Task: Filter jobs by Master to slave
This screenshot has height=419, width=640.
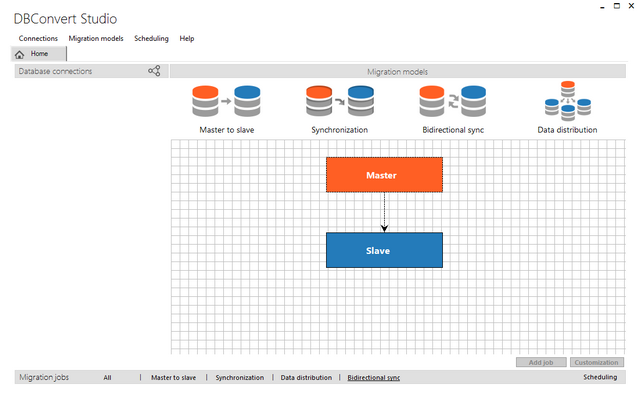Action: coord(174,378)
